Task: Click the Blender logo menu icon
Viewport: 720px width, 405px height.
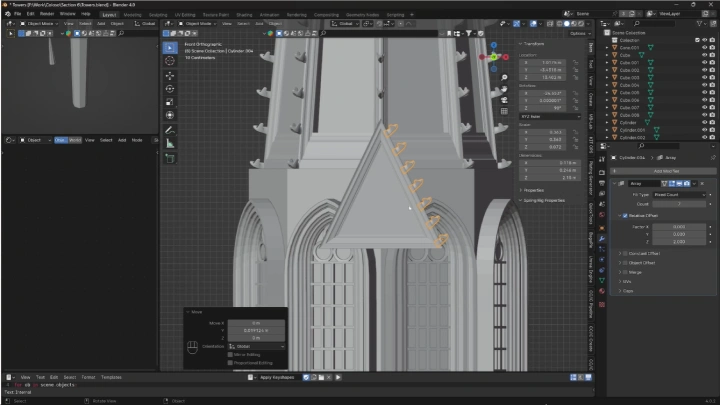Action: pos(8,14)
